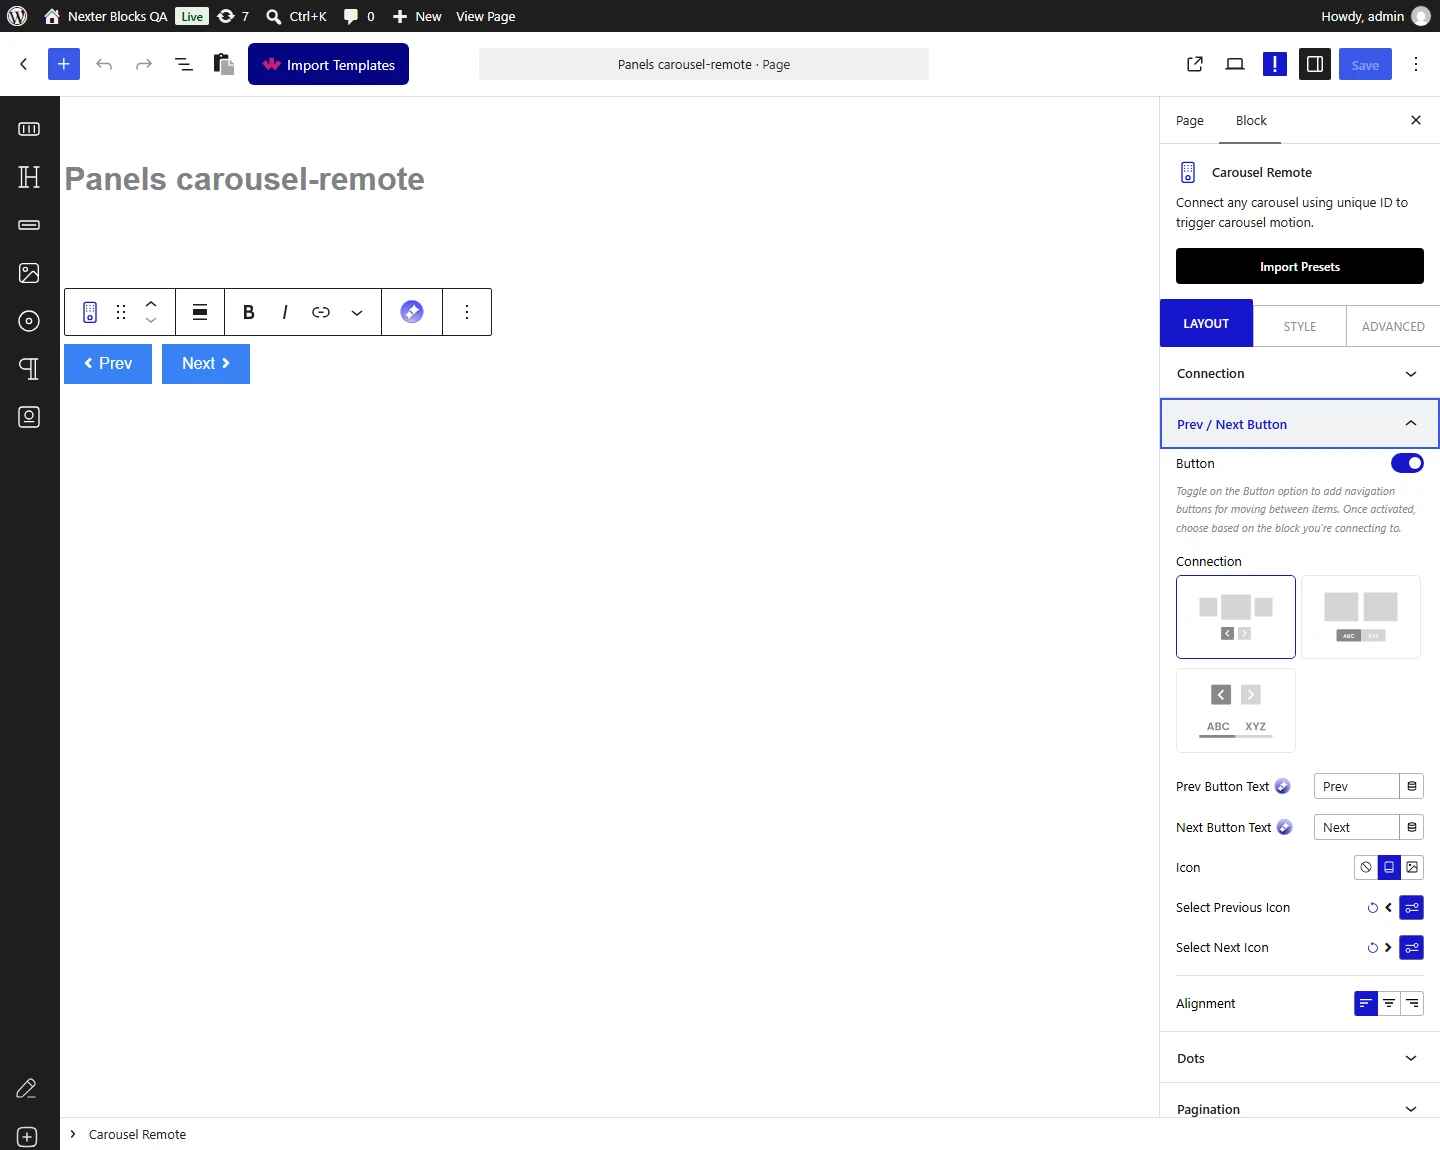Set Alignment to left
The height and width of the screenshot is (1150, 1440).
point(1366,1003)
